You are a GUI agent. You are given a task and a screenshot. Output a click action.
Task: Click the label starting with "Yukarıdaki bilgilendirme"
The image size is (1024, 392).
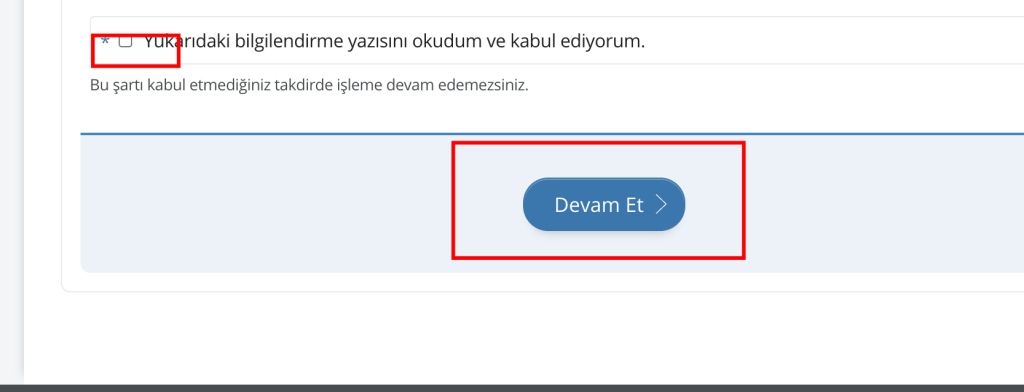[394, 42]
